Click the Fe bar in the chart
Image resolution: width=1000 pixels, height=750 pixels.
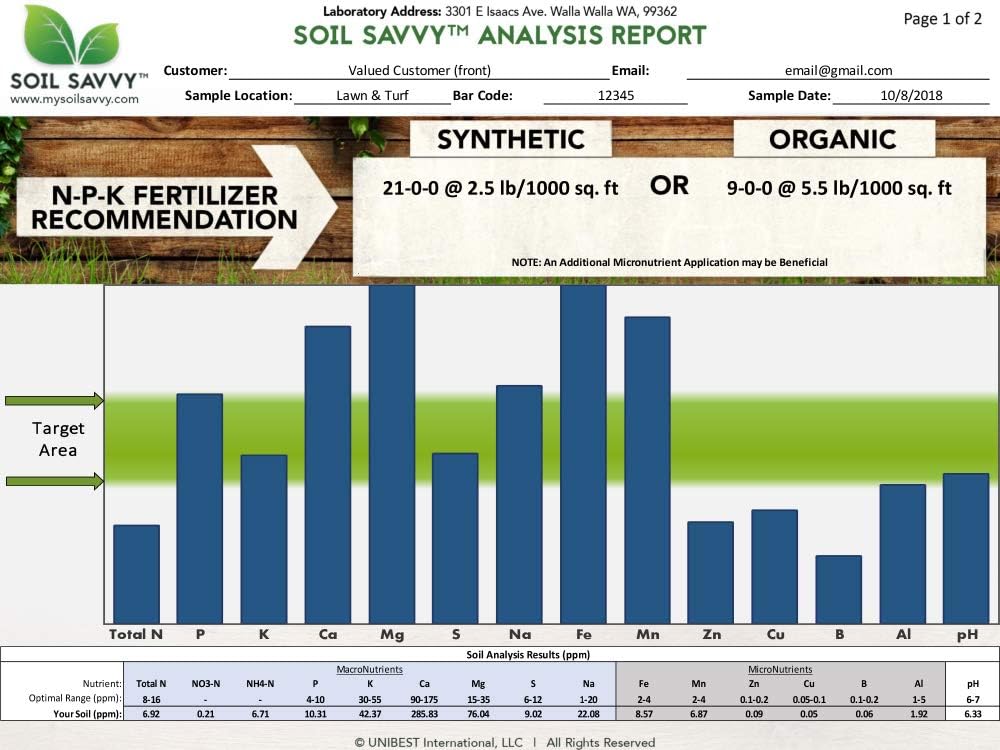tap(584, 454)
